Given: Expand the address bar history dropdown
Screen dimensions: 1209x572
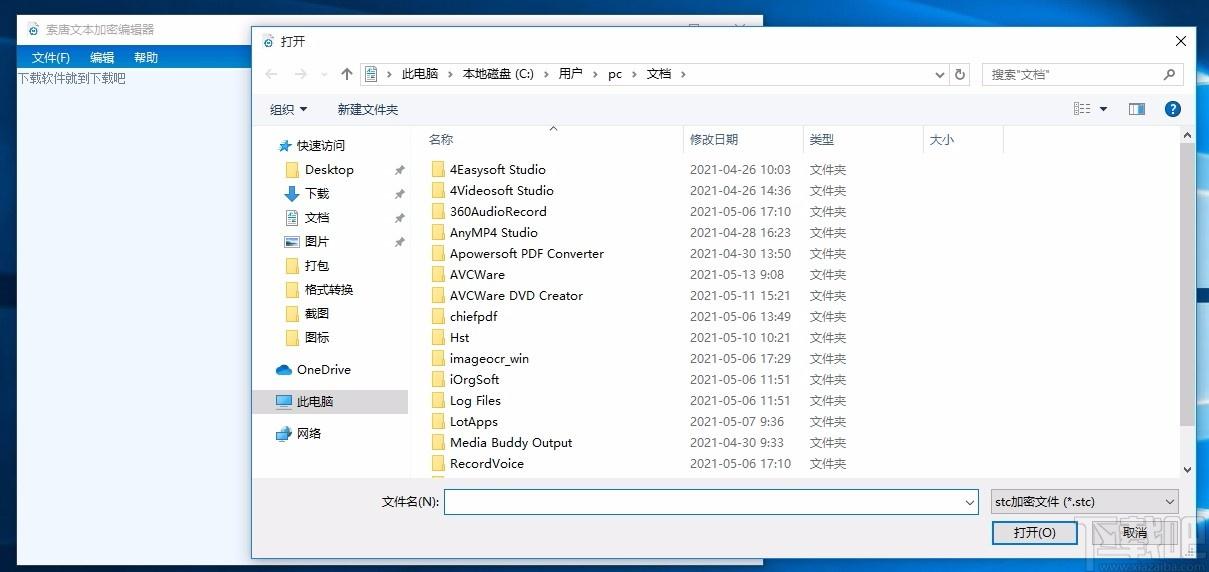Looking at the screenshot, I should pos(940,74).
